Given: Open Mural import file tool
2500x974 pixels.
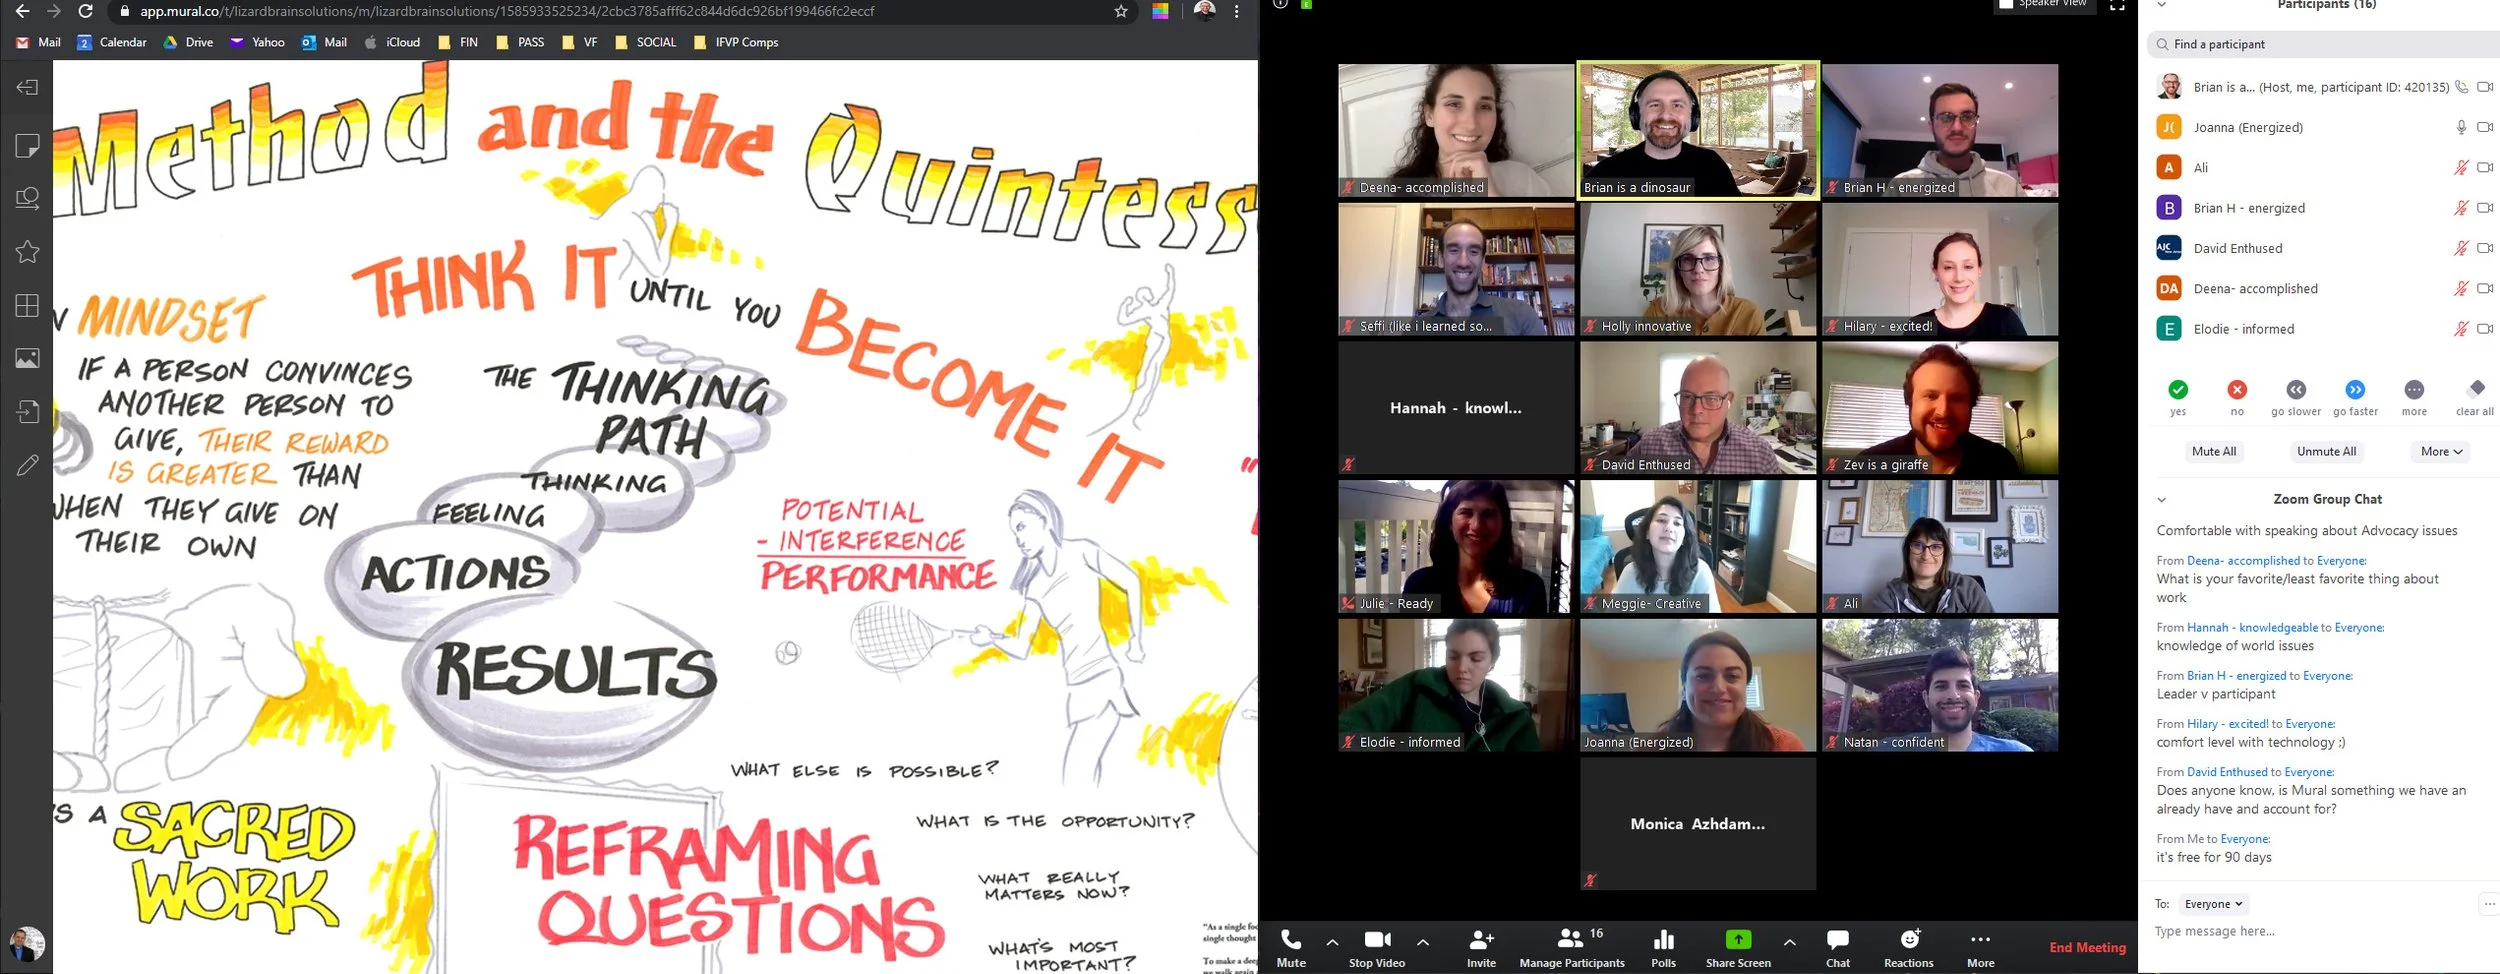Looking at the screenshot, I should coord(27,411).
